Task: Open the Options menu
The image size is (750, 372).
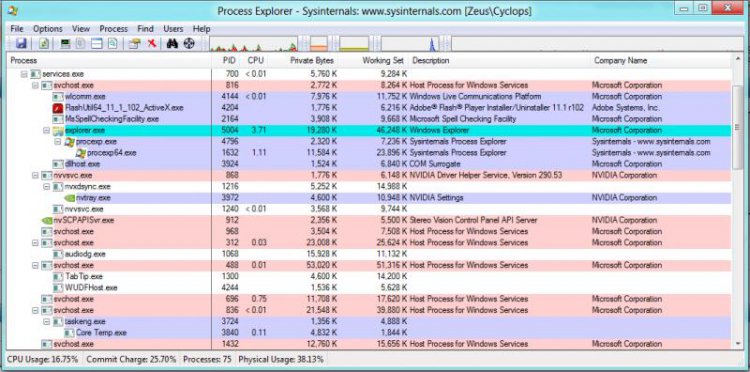Action: [x=48, y=29]
